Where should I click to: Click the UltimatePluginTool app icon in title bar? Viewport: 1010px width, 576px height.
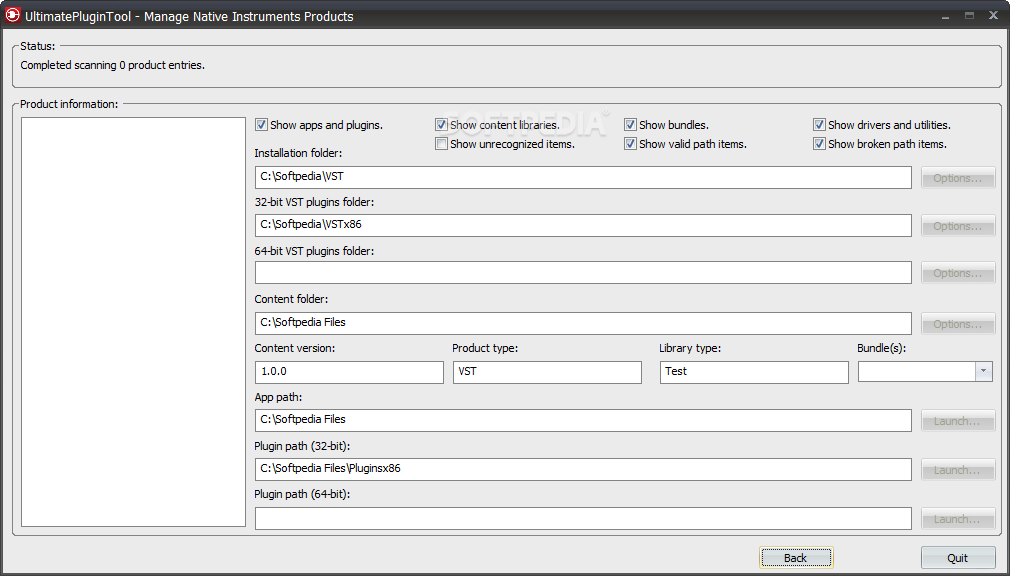click(13, 15)
